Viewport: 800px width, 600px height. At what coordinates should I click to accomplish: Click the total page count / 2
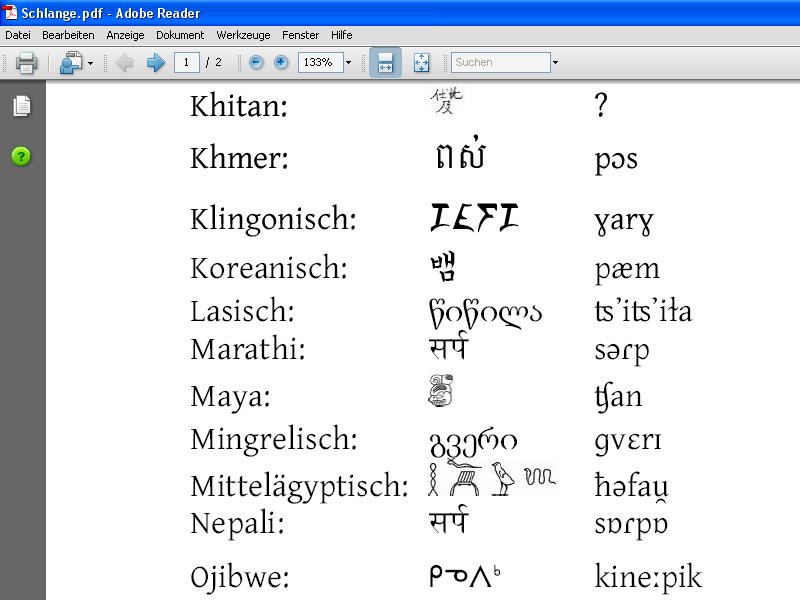tap(214, 62)
